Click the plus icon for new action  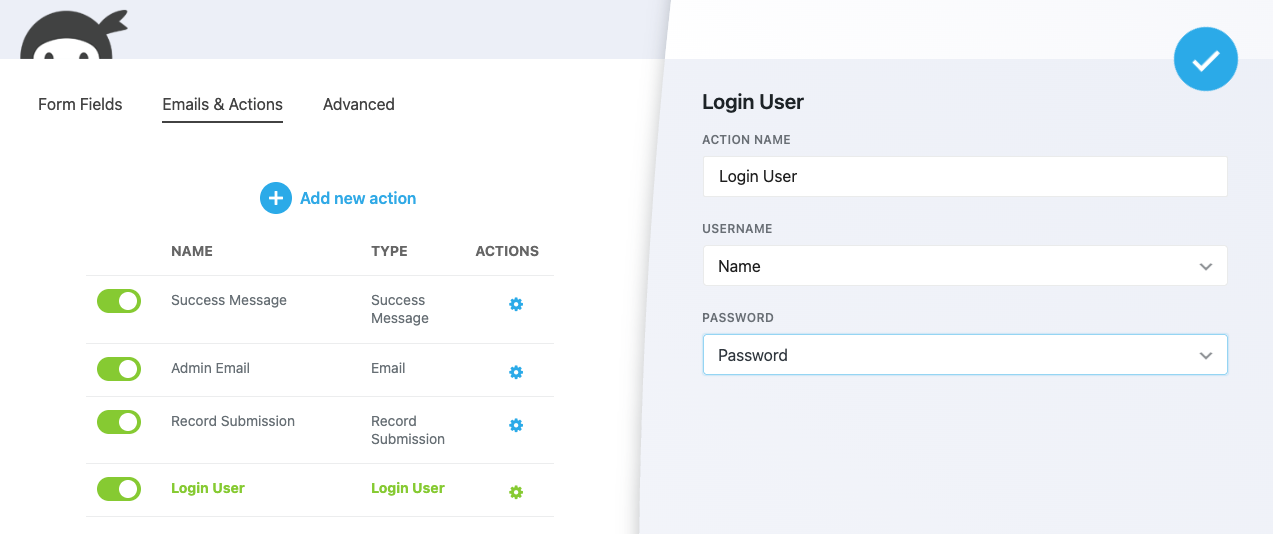[276, 198]
